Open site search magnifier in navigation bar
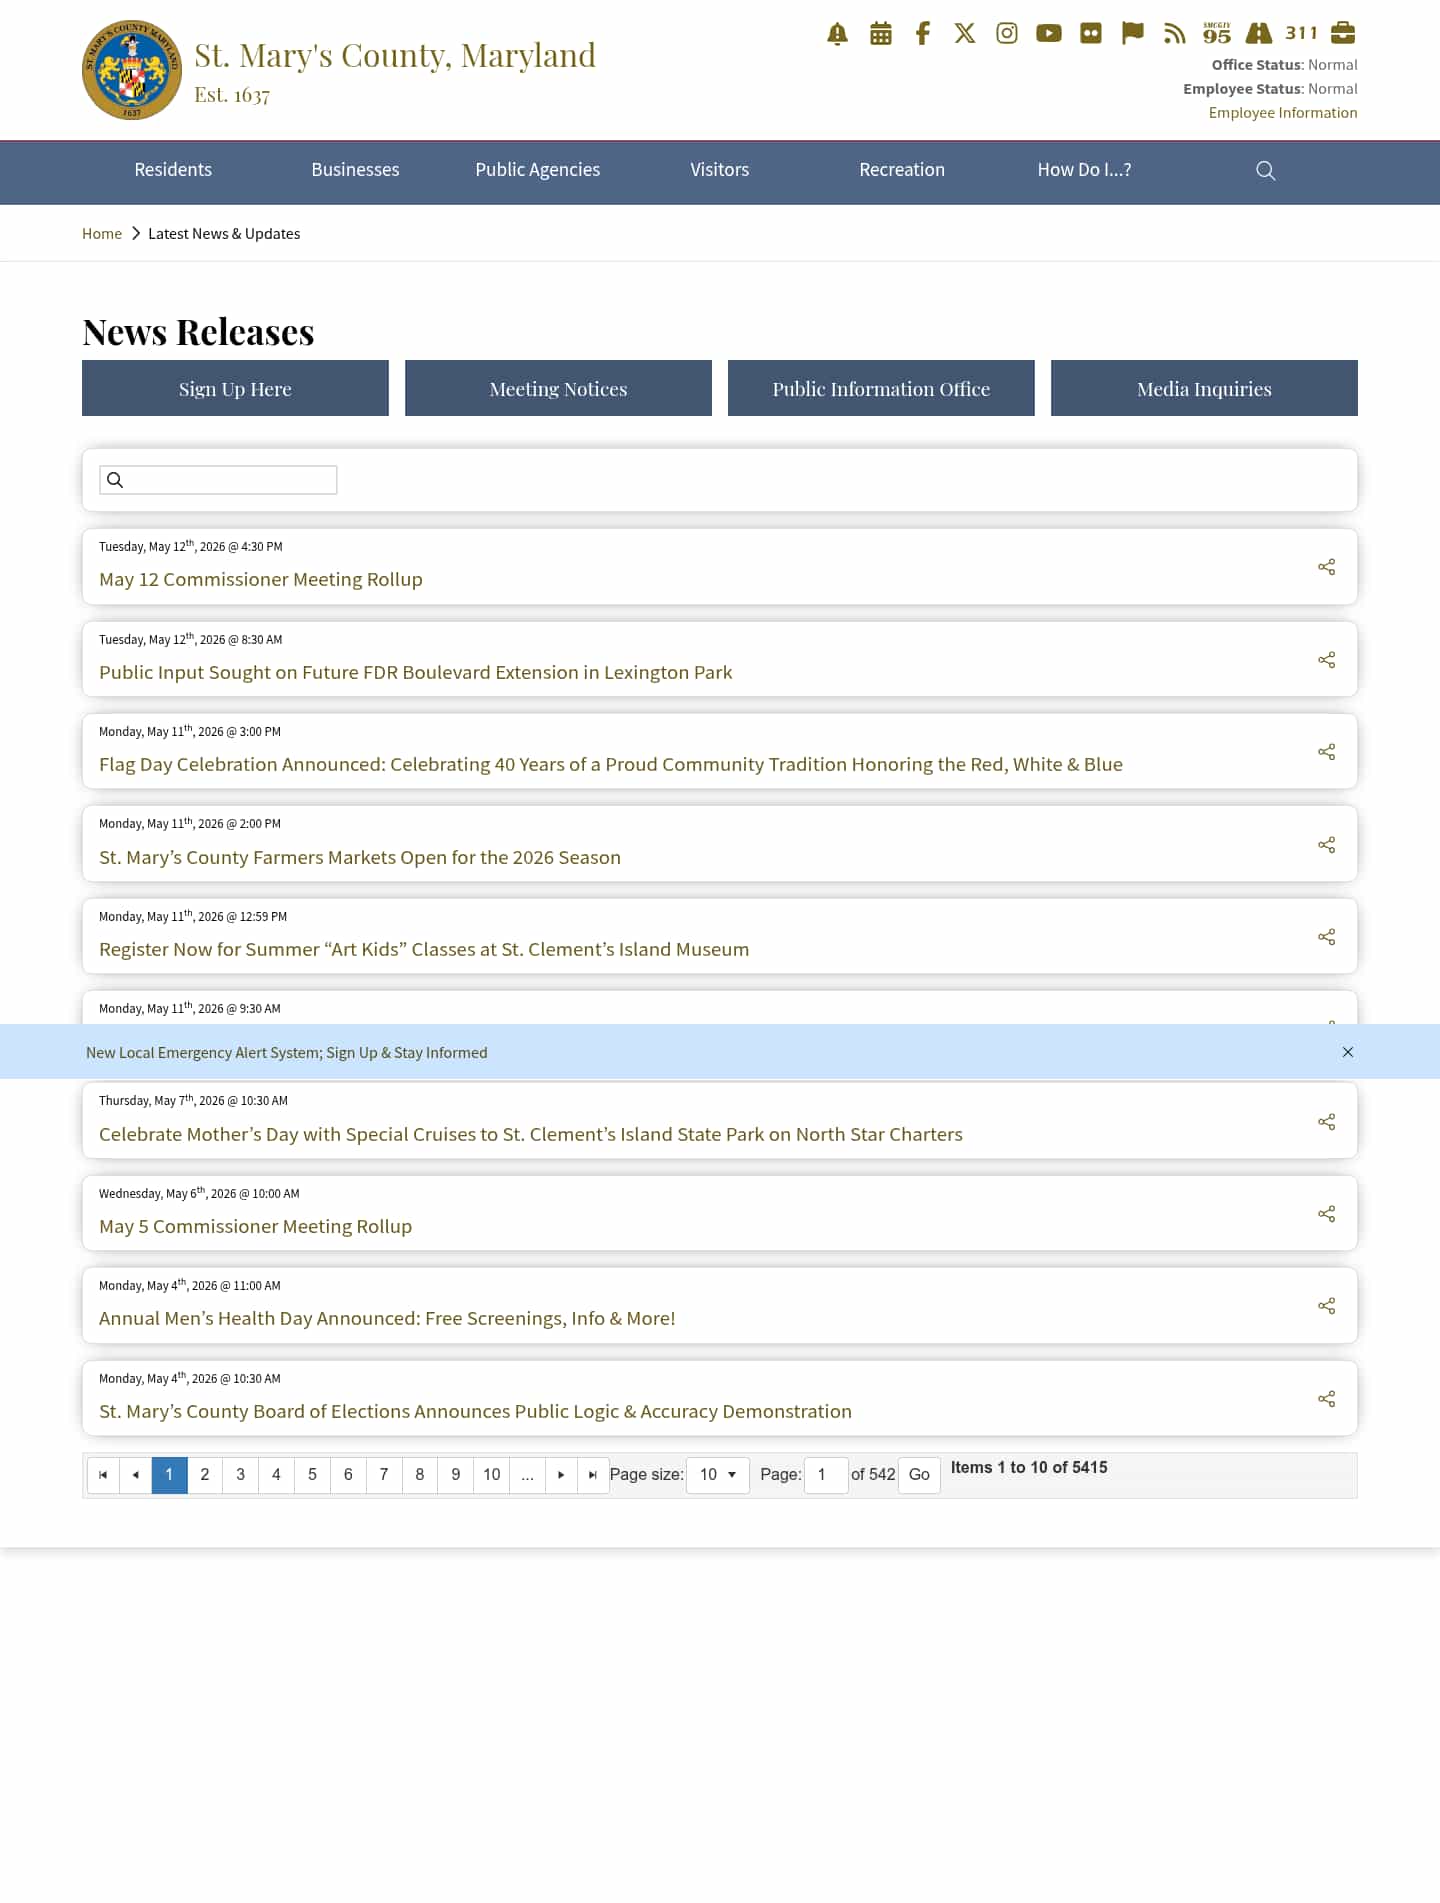The height and width of the screenshot is (1903, 1440). click(1265, 170)
